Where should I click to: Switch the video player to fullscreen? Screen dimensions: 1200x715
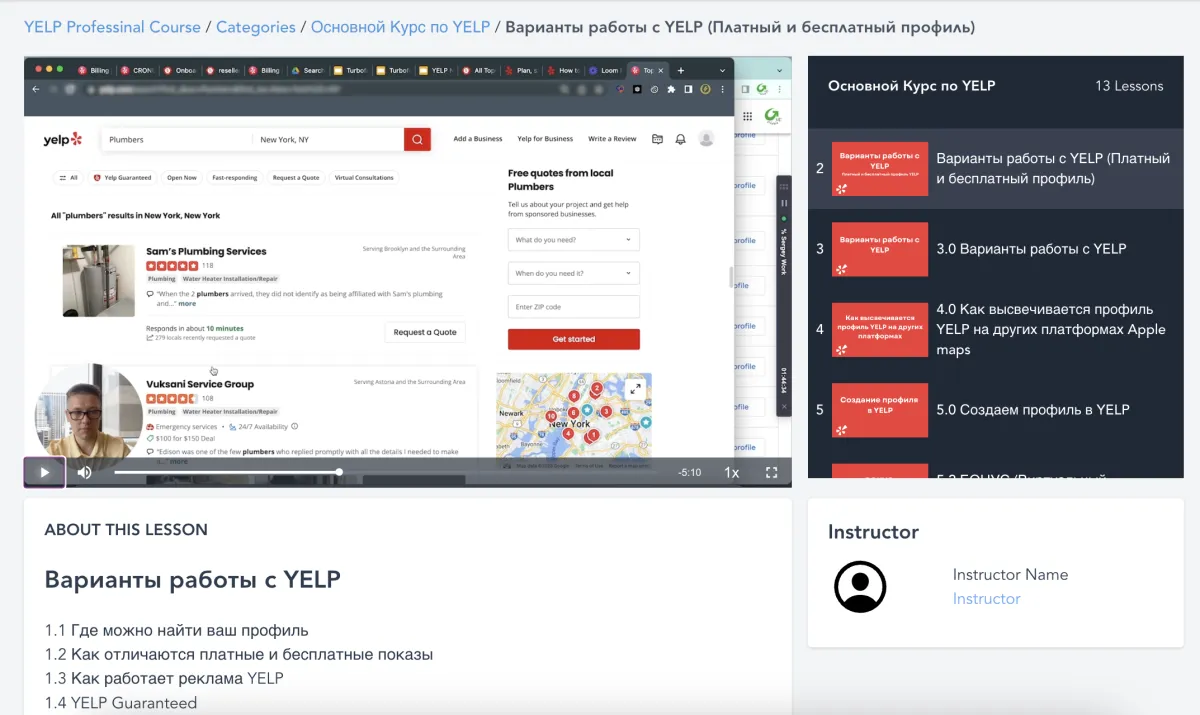point(772,473)
